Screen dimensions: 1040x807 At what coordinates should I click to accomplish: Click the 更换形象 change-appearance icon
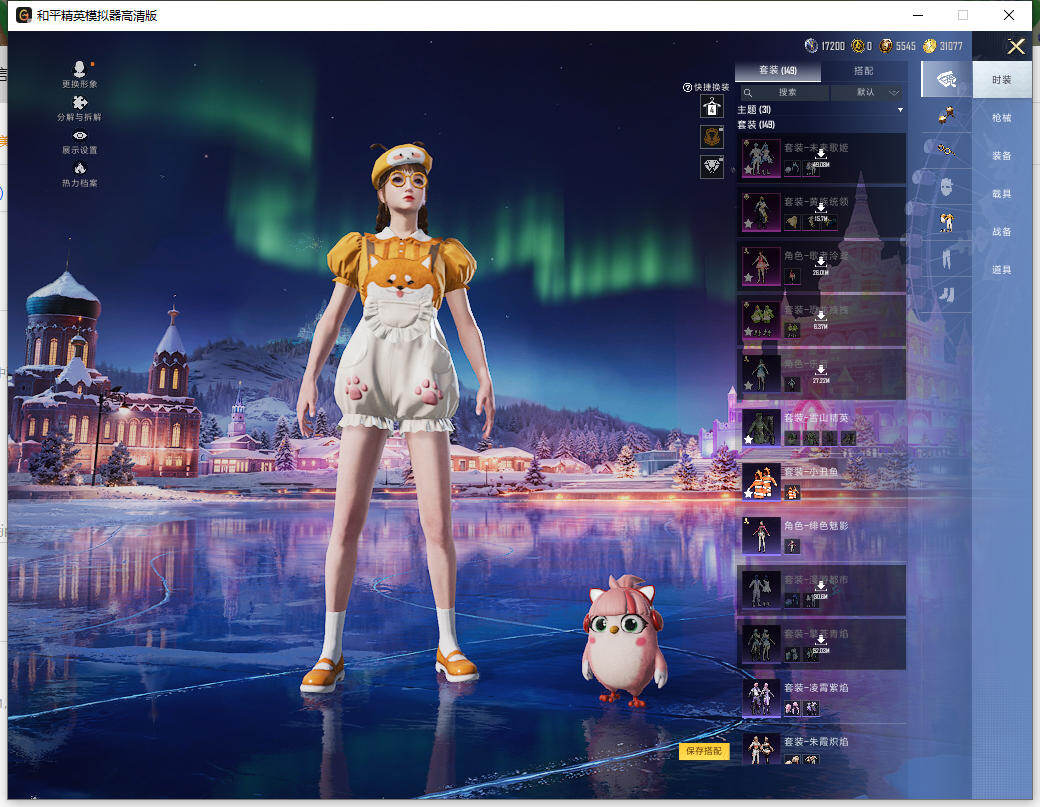pos(79,70)
